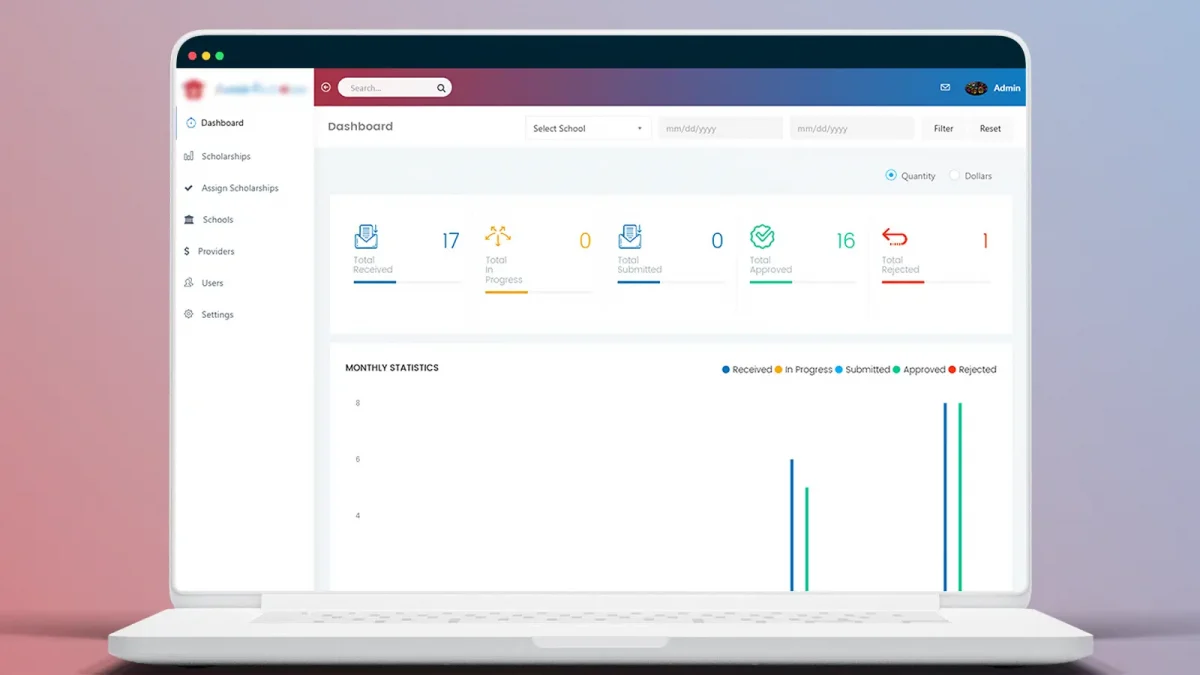Open Users in sidebar menu

point(212,283)
